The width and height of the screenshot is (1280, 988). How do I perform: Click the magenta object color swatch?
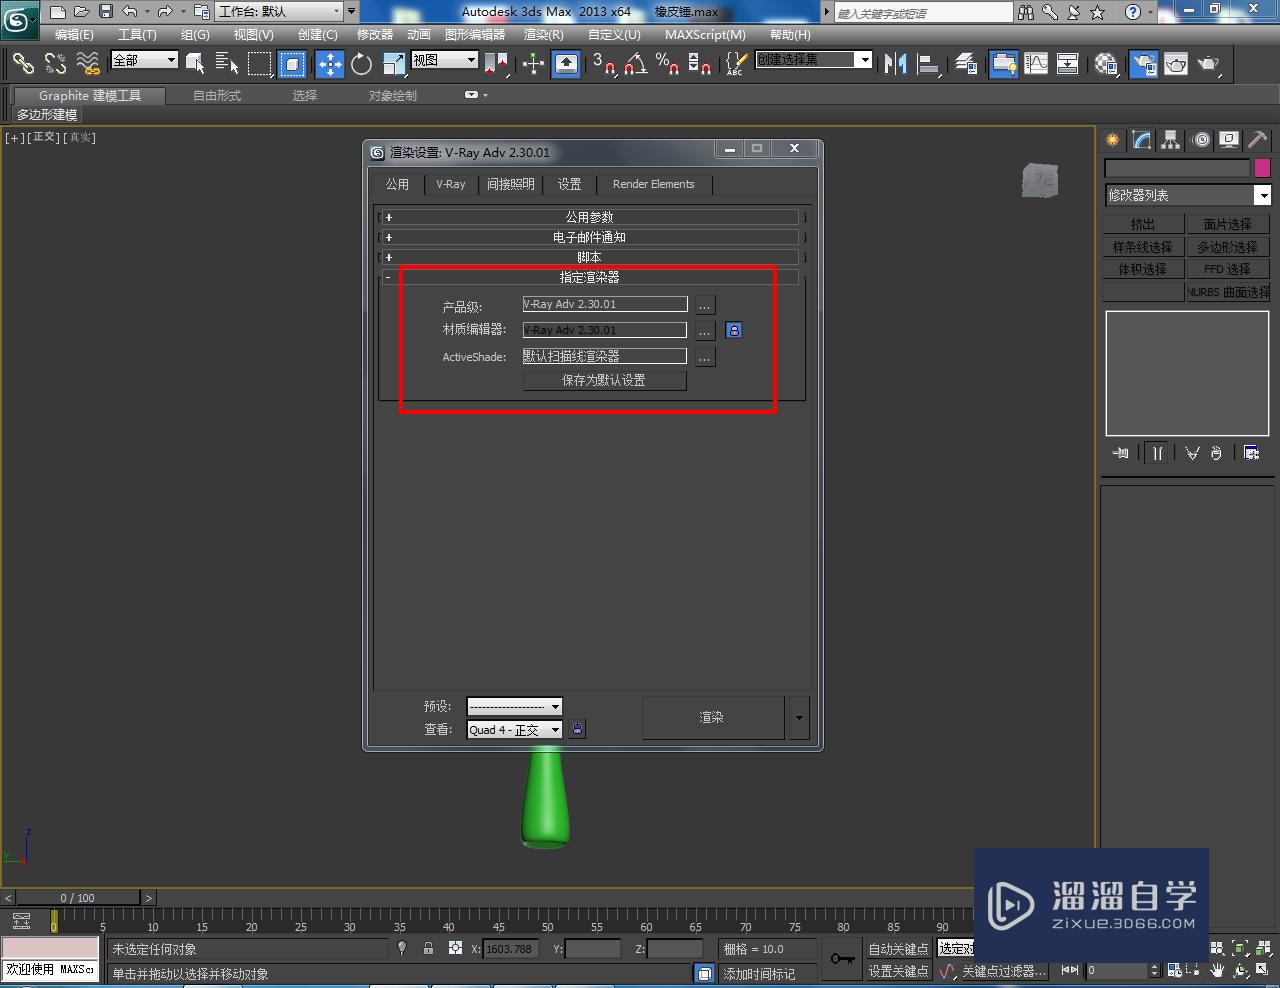pos(1262,168)
